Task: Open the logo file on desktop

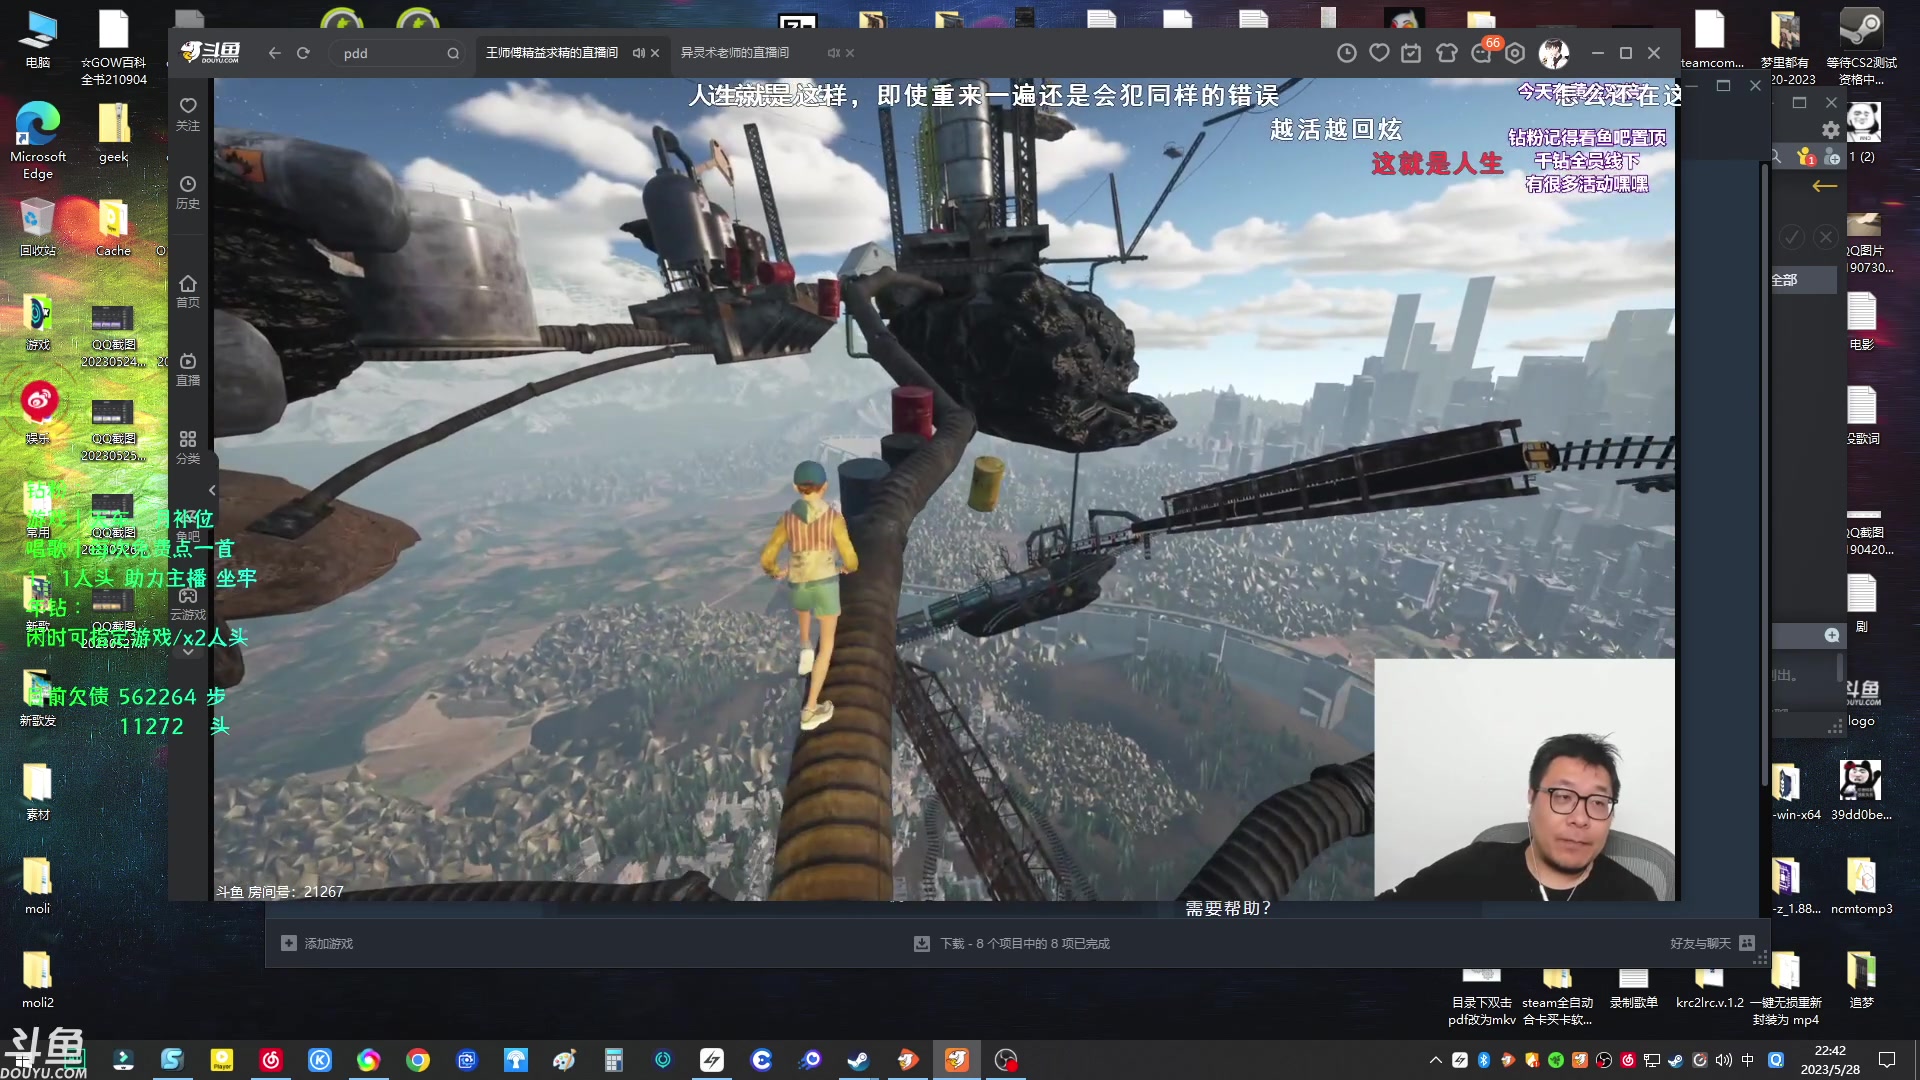Action: (x=1861, y=704)
